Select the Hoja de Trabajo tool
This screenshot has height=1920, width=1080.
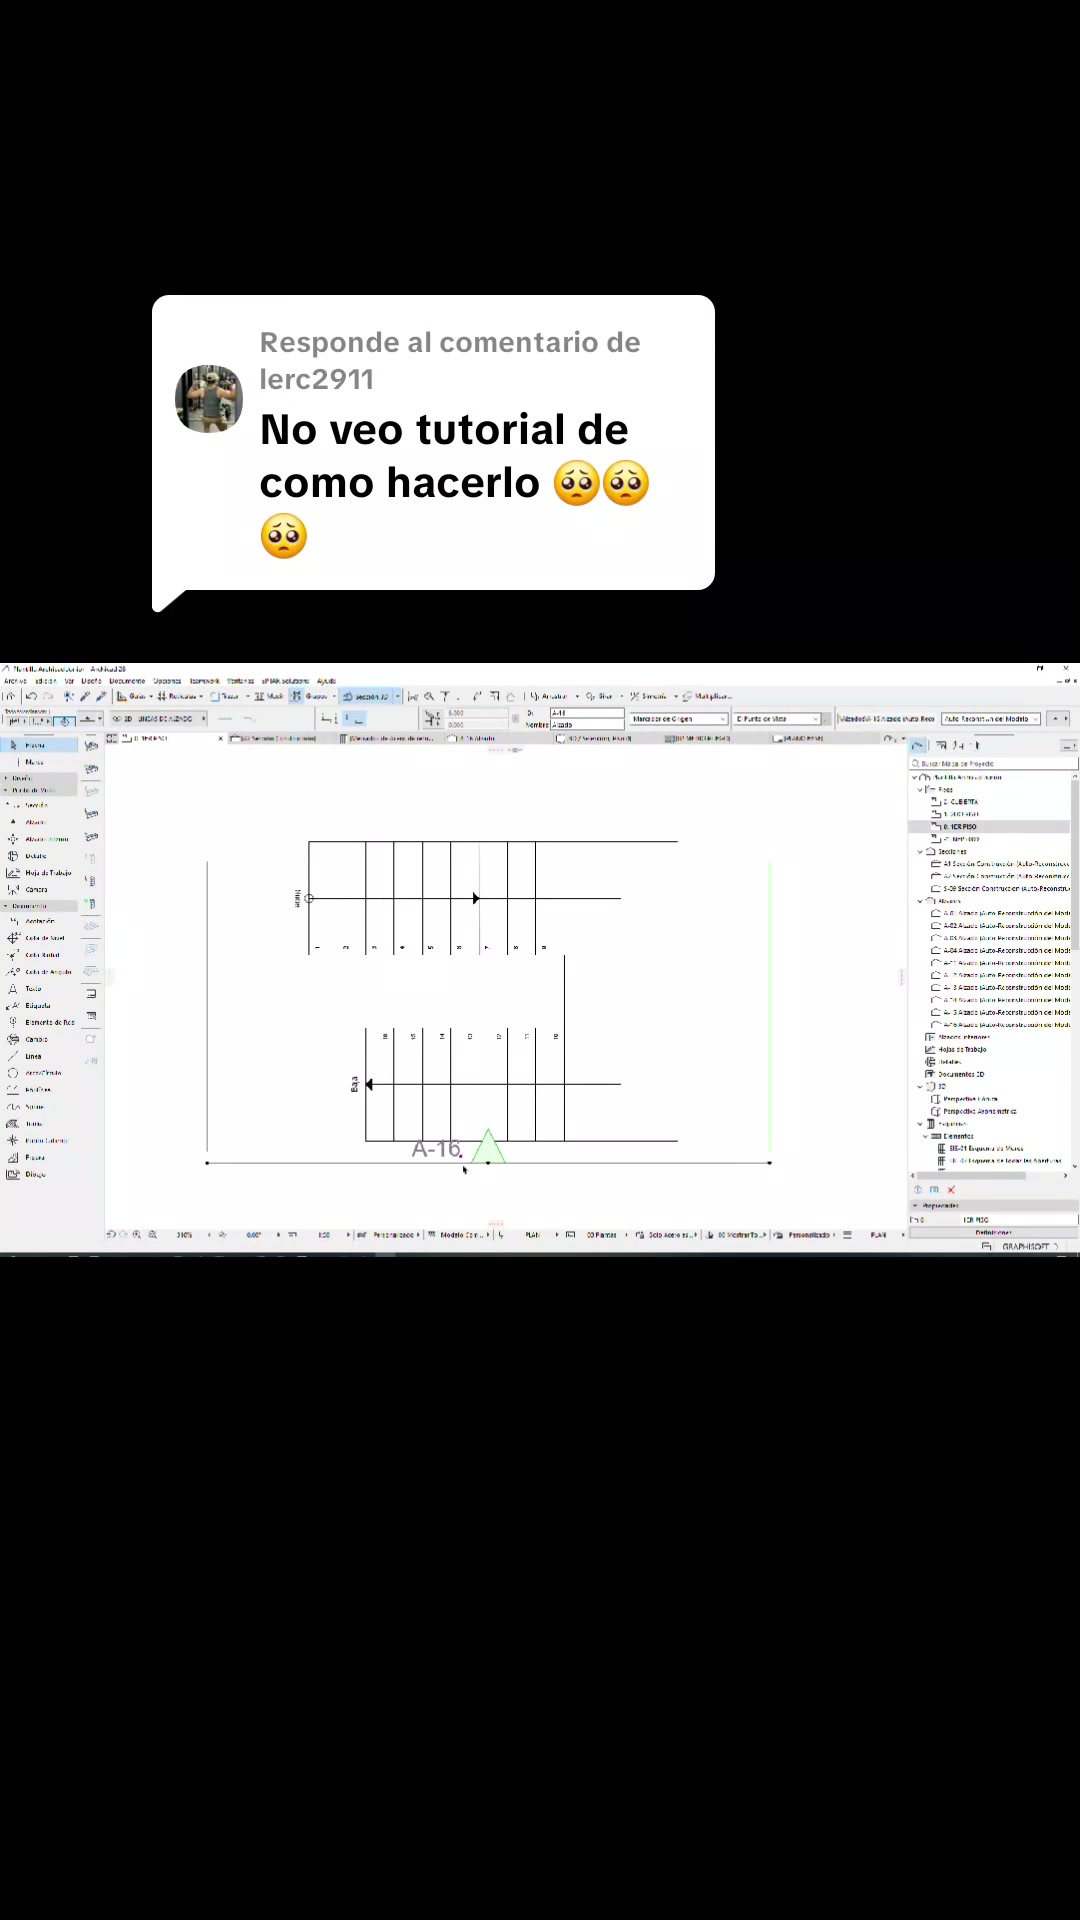pyautogui.click(x=39, y=872)
